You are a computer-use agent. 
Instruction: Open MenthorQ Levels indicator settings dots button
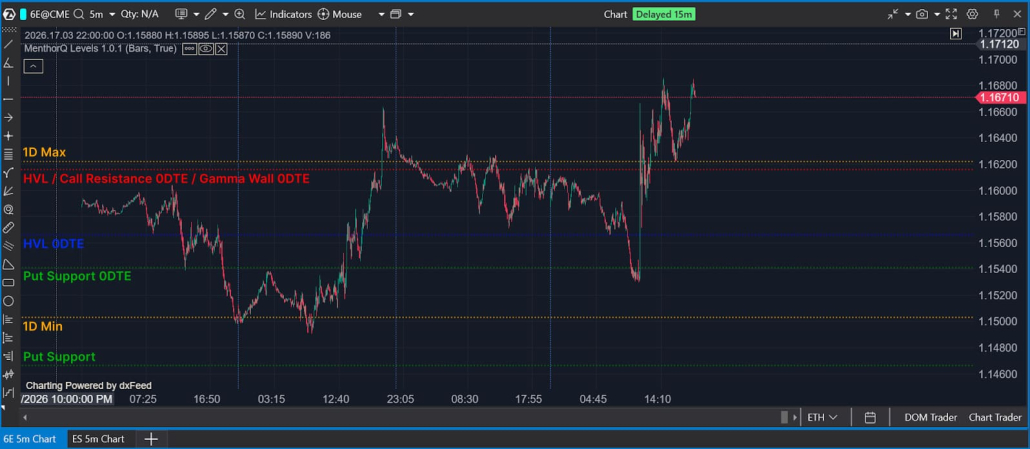(x=189, y=49)
